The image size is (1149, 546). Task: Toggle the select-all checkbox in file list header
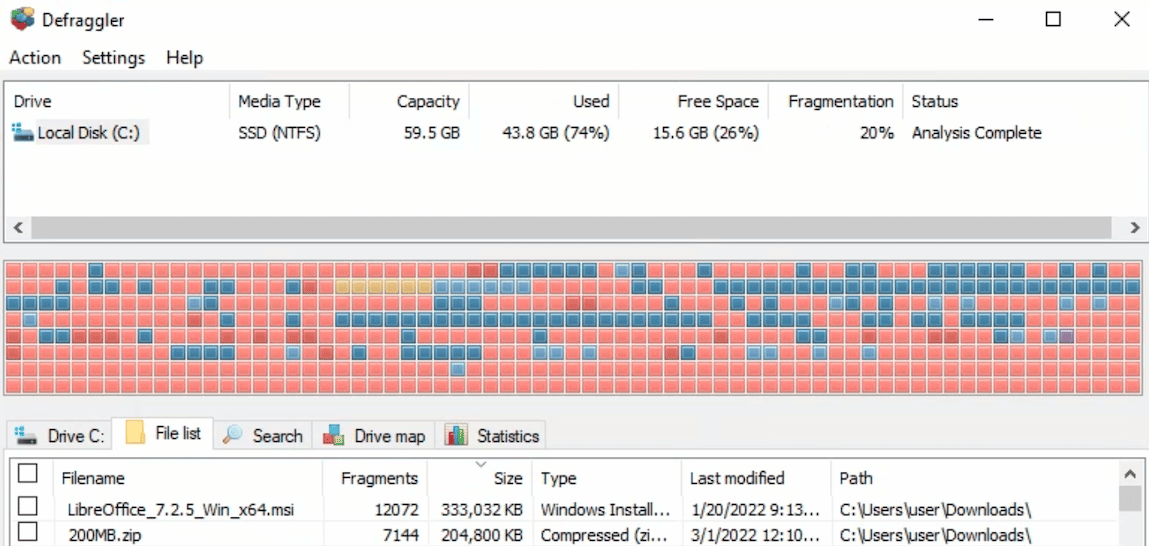coord(28,473)
